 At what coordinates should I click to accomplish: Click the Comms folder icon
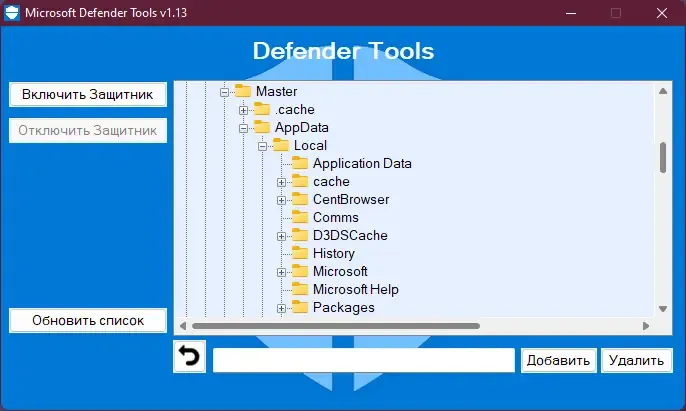300,217
